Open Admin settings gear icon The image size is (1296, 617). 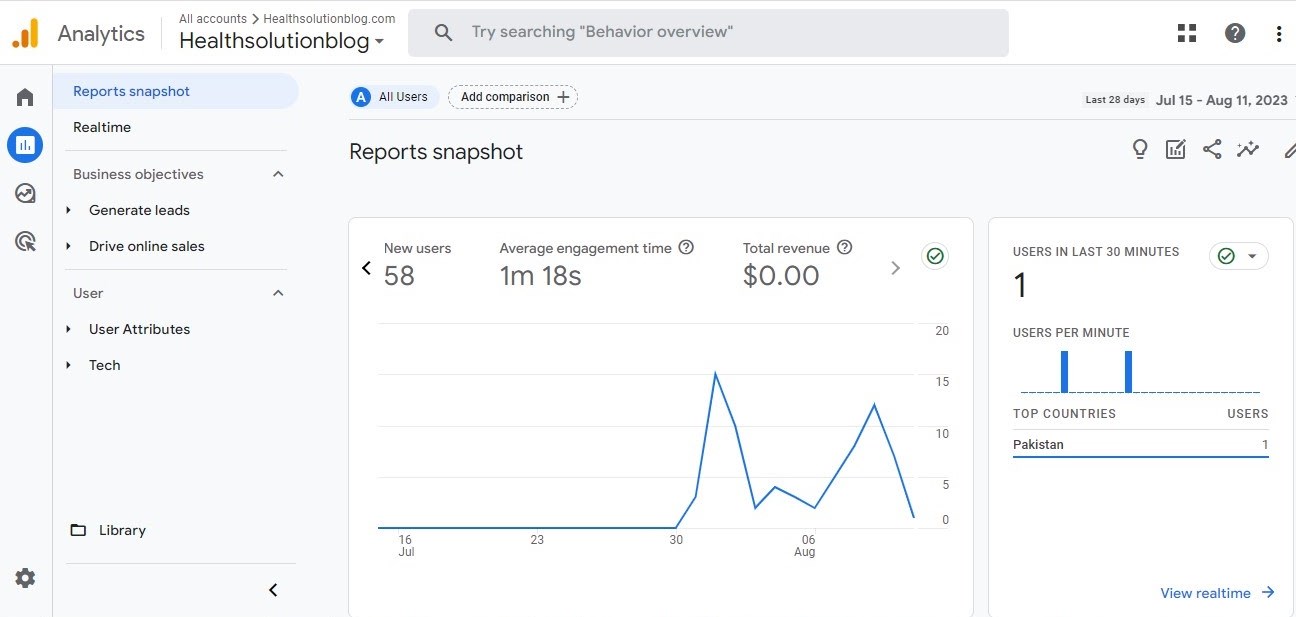(25, 578)
